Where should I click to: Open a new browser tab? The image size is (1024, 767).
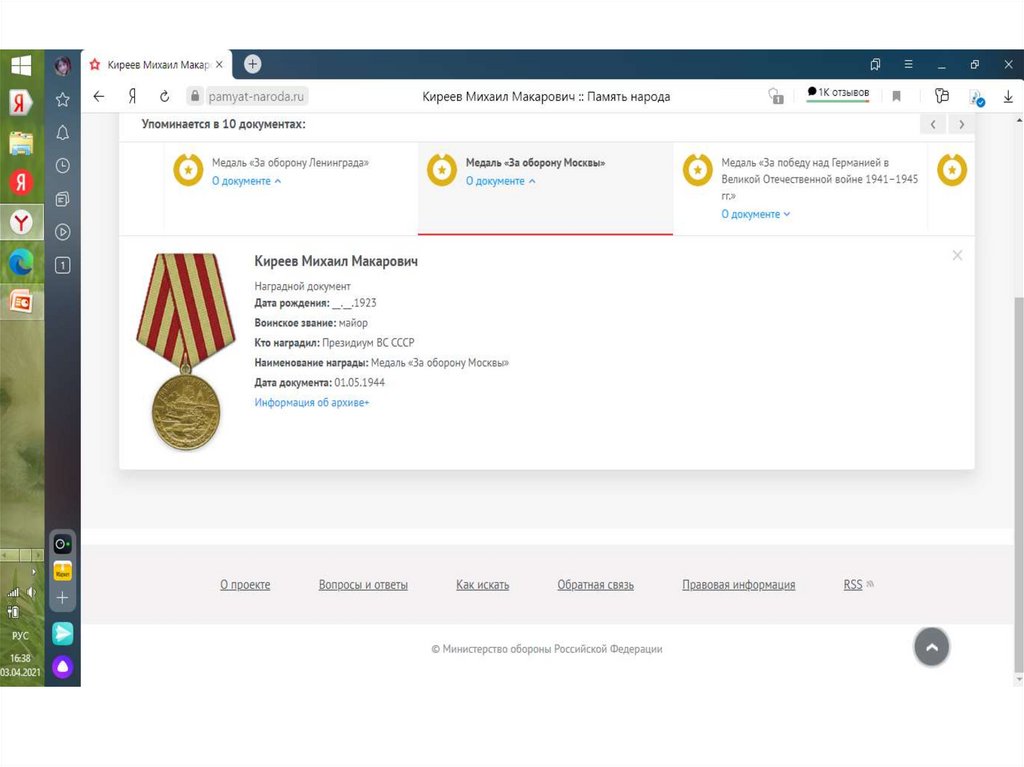tap(253, 64)
